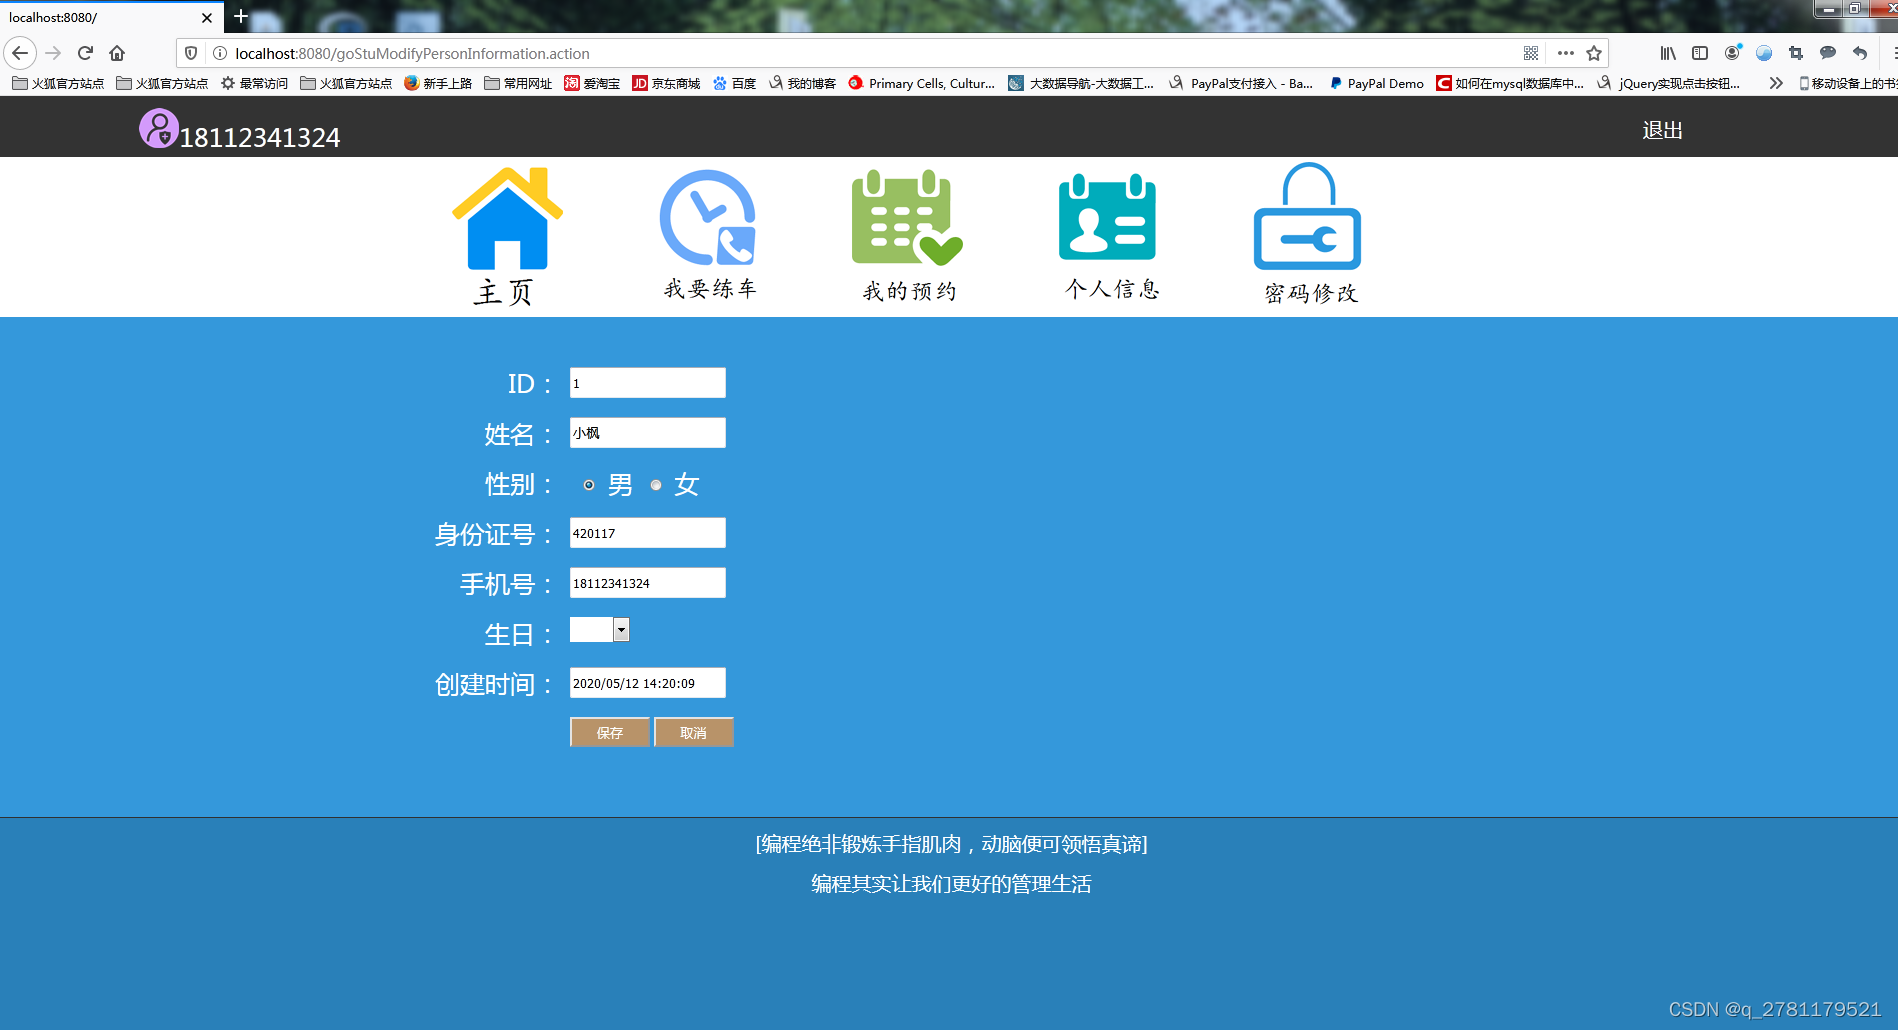Viewport: 1898px width, 1030px height.
Task: Switch to the localhost:8080 browser tab
Action: pyautogui.click(x=100, y=17)
